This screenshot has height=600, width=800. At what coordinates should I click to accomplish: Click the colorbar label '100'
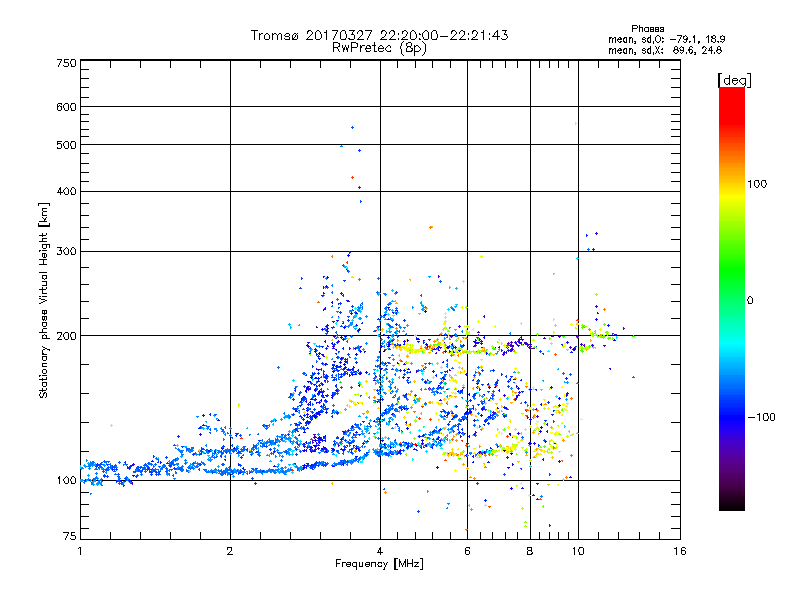click(757, 184)
